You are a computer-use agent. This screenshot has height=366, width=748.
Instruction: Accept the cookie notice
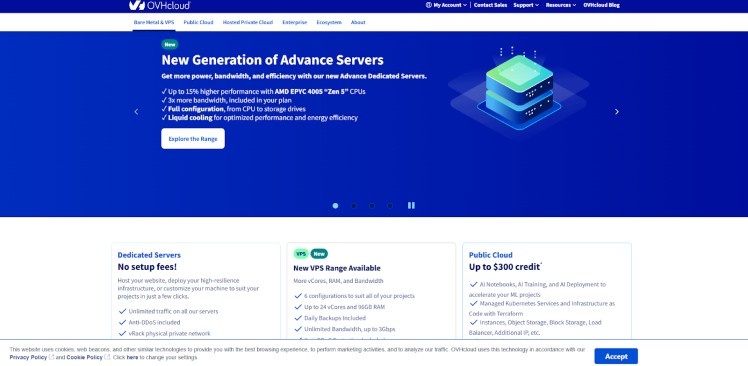point(616,356)
